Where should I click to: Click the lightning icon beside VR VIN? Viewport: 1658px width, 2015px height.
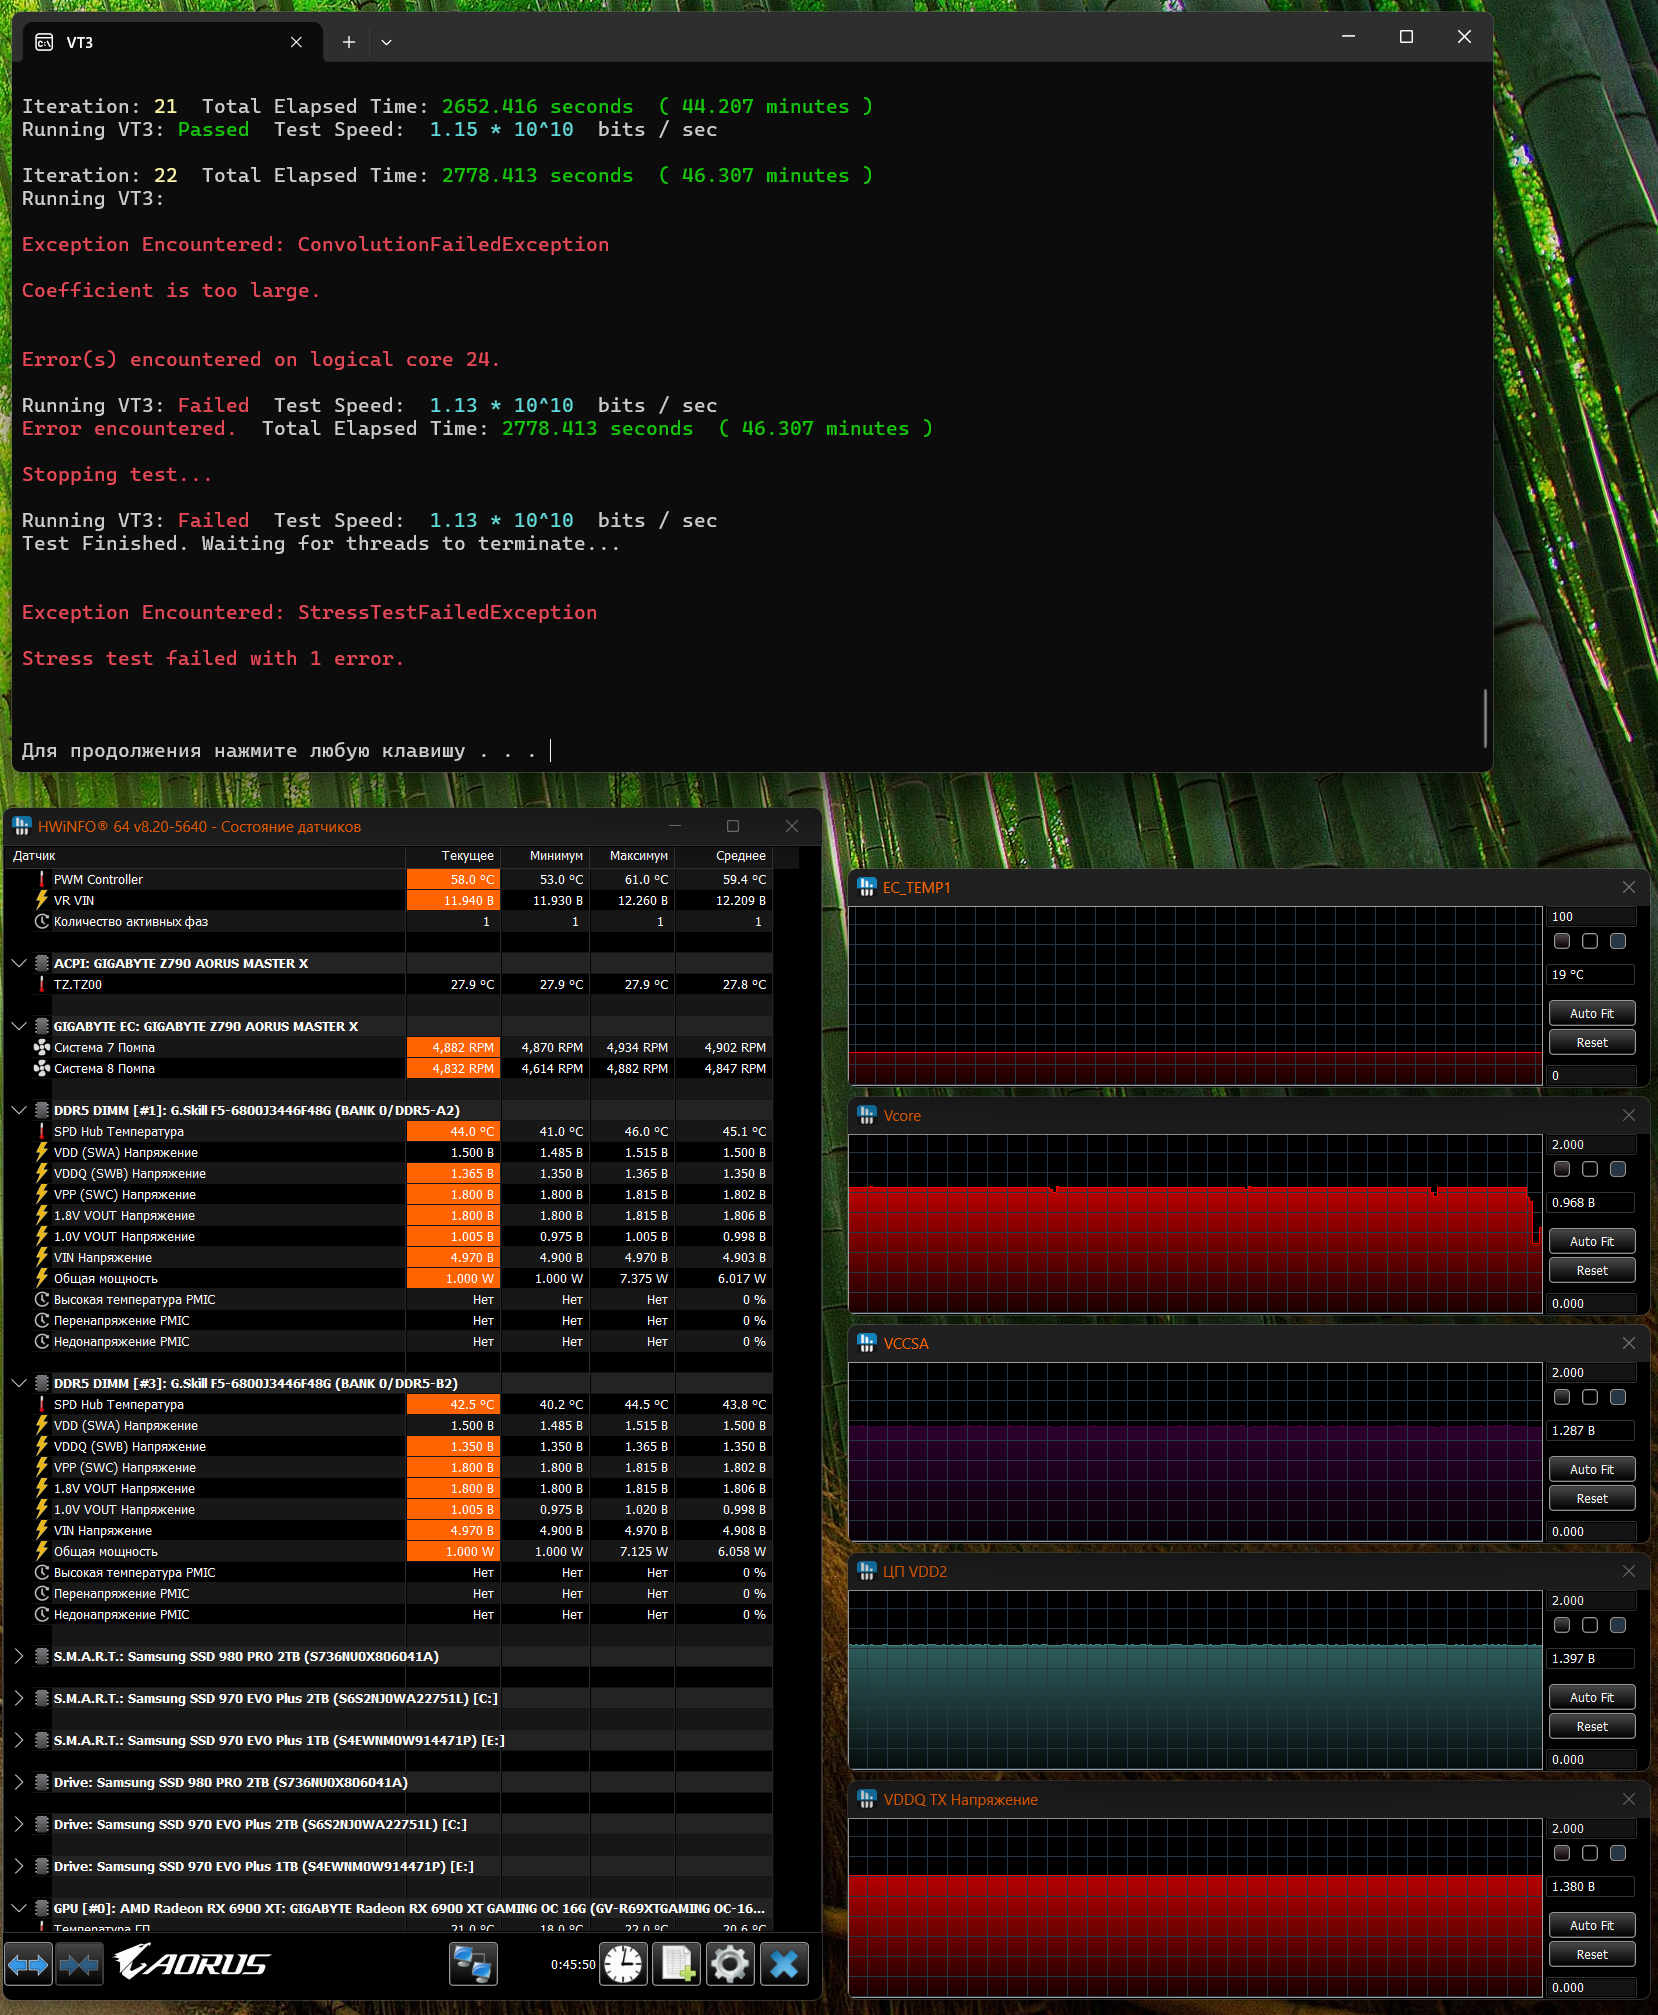pyautogui.click(x=42, y=900)
